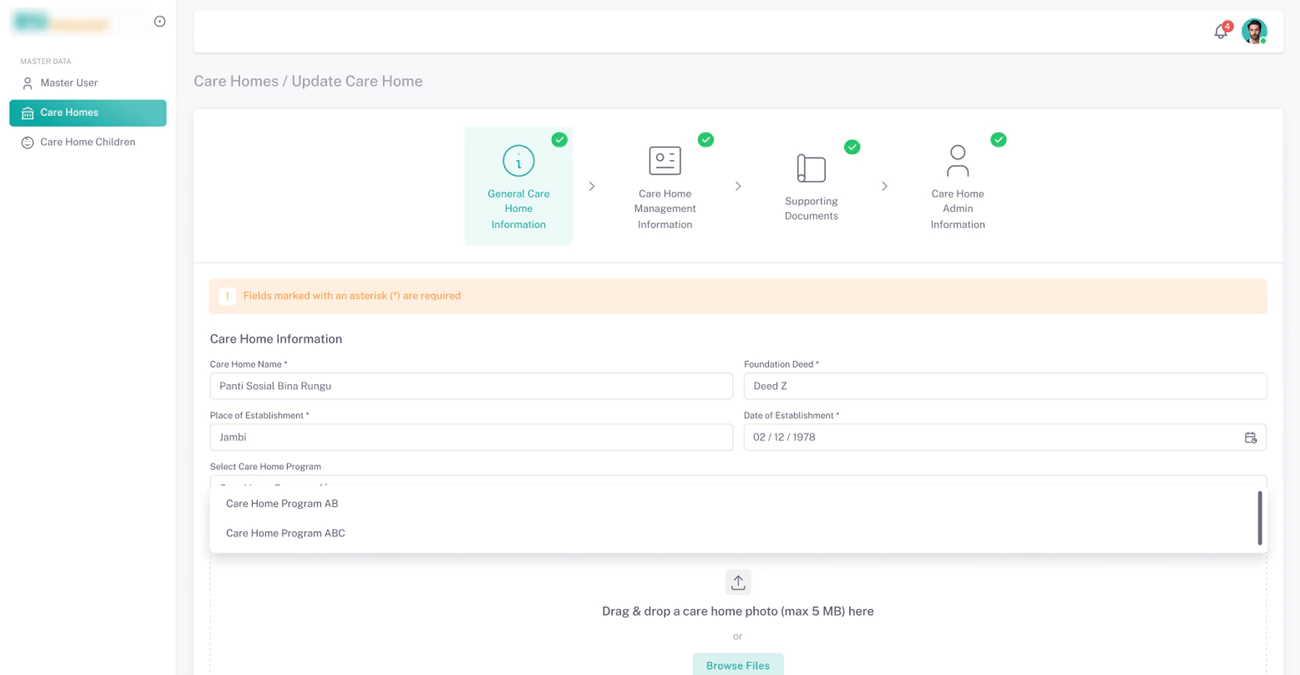This screenshot has width=1300, height=675.
Task: Click green checkmark on General Care Home Information
Action: (x=559, y=140)
